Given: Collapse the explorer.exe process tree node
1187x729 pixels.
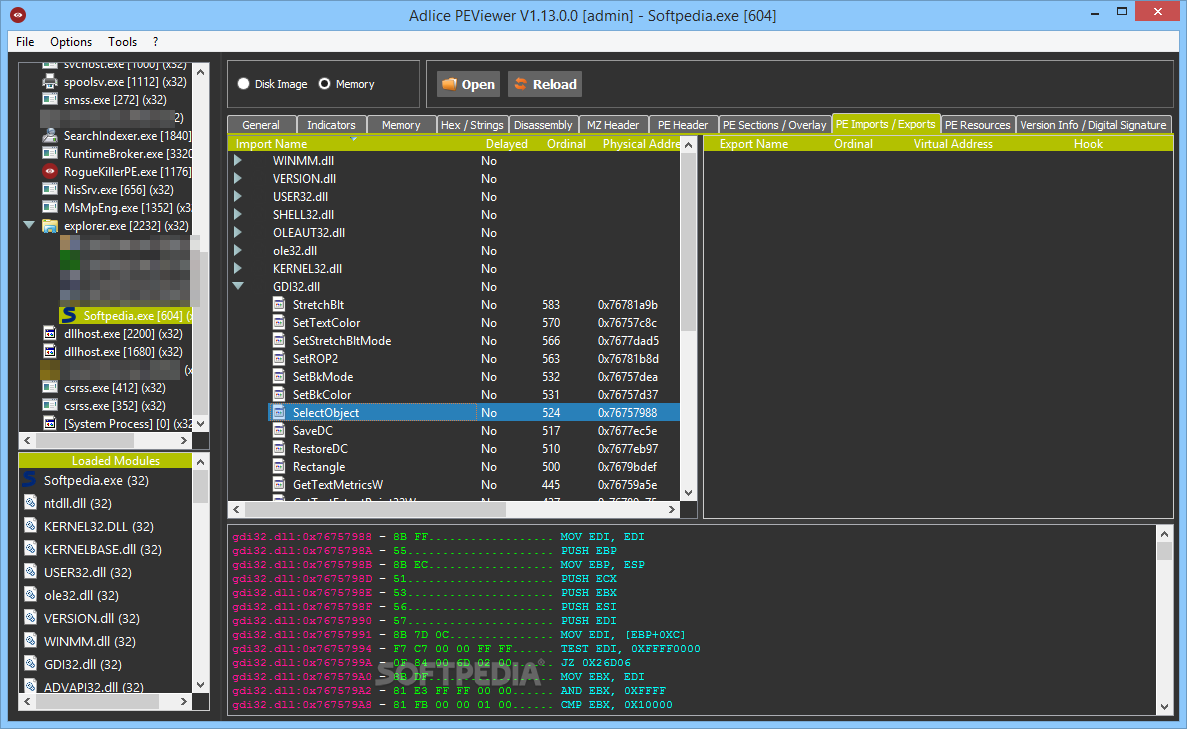Looking at the screenshot, I should [29, 225].
